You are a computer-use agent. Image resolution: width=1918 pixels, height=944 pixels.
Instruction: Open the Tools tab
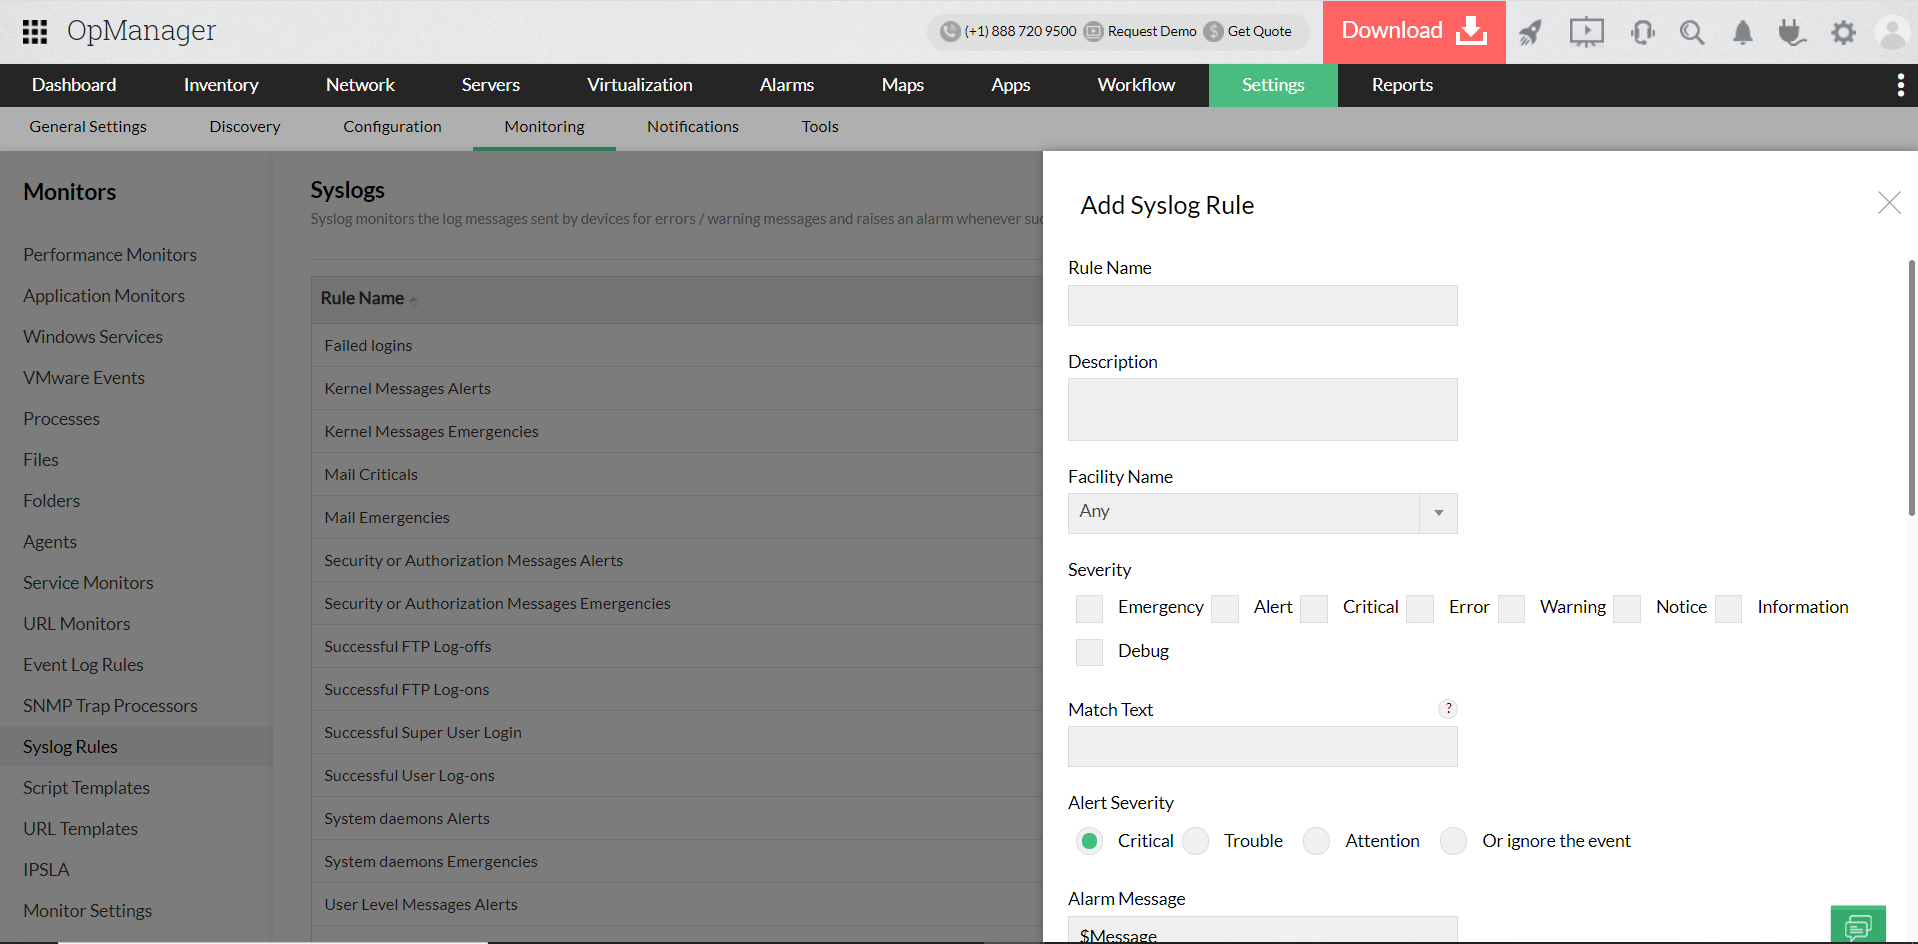click(x=820, y=127)
